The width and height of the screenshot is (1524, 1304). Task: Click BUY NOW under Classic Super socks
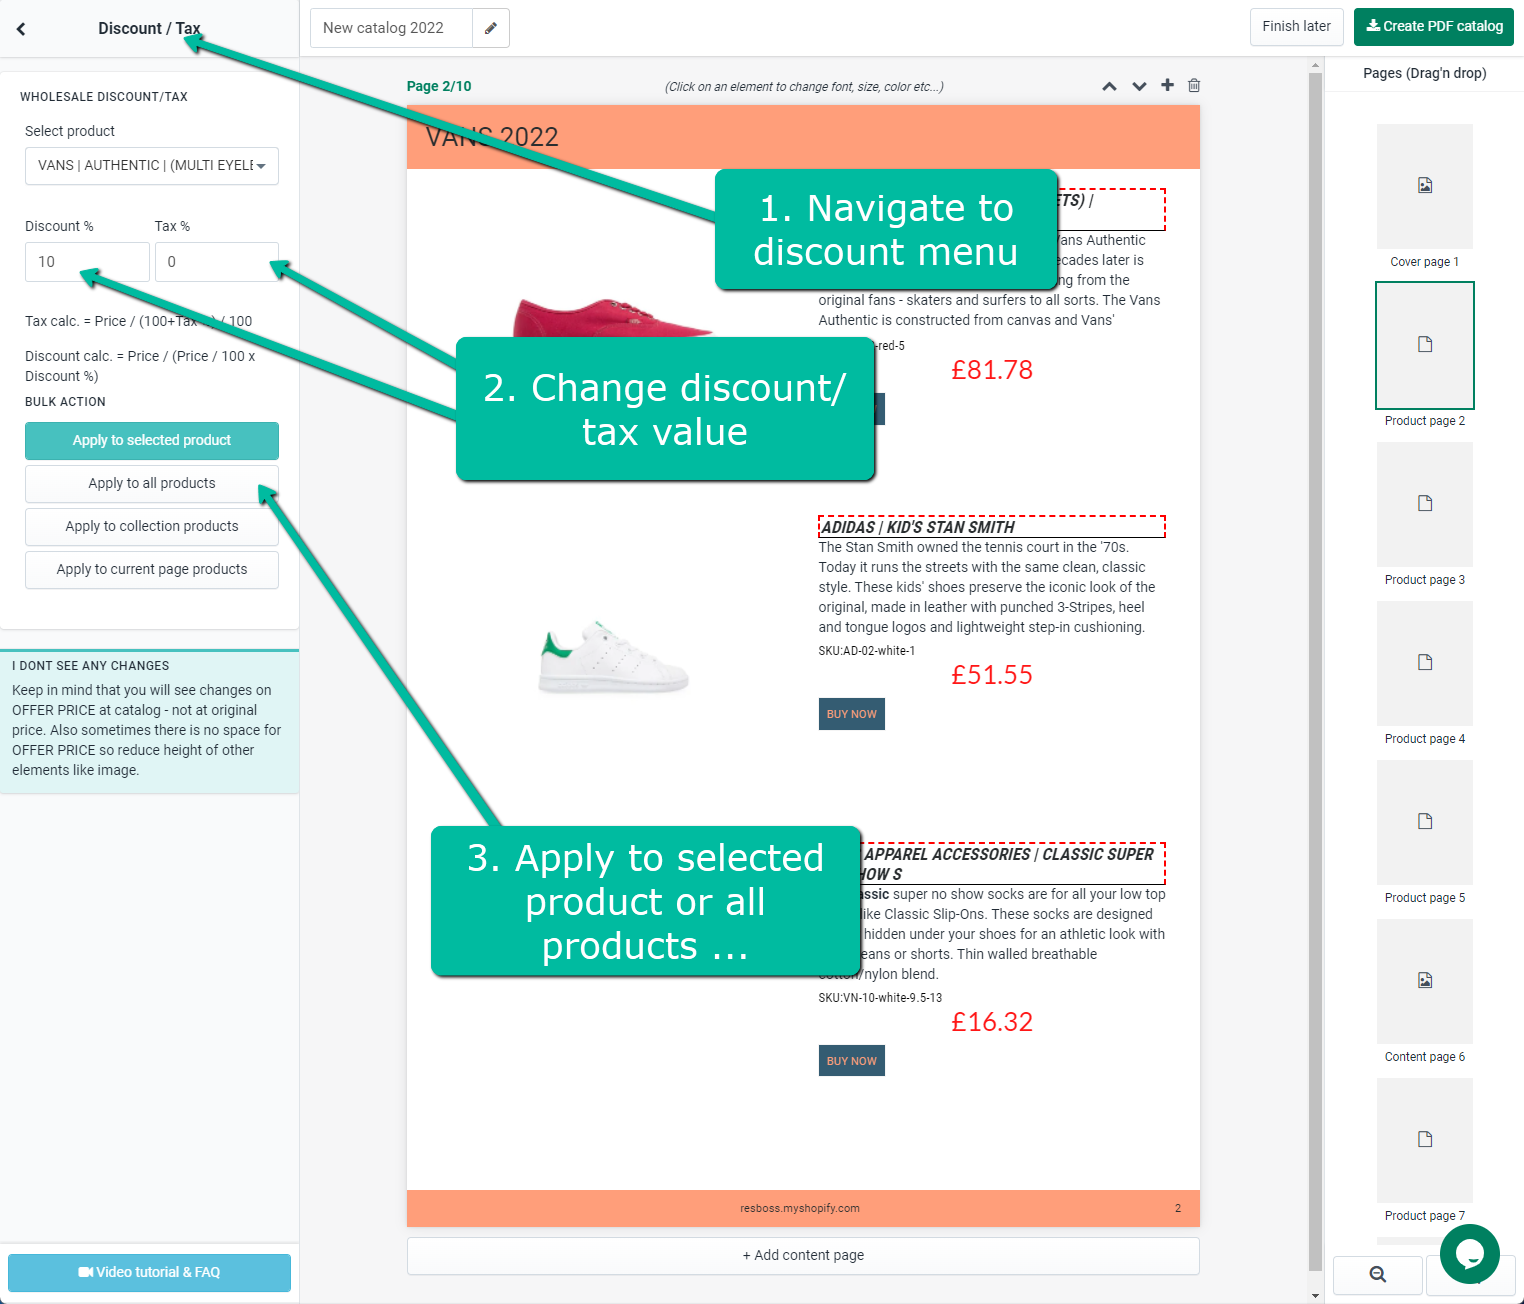(852, 1061)
